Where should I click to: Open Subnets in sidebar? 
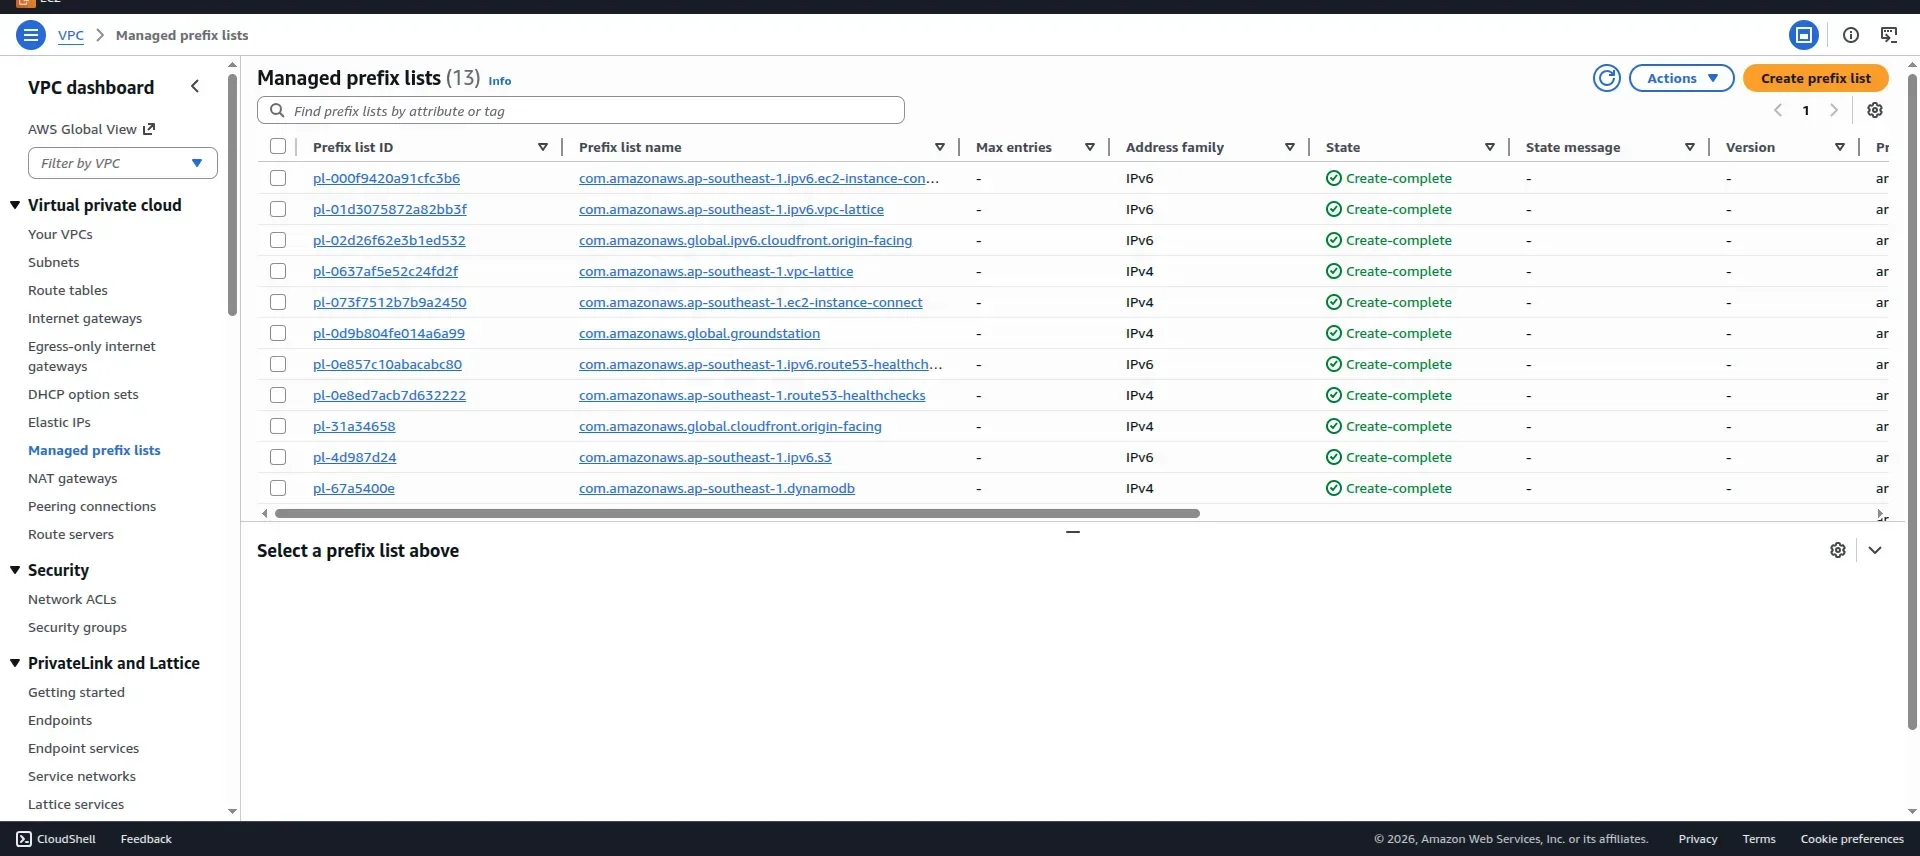click(x=54, y=262)
